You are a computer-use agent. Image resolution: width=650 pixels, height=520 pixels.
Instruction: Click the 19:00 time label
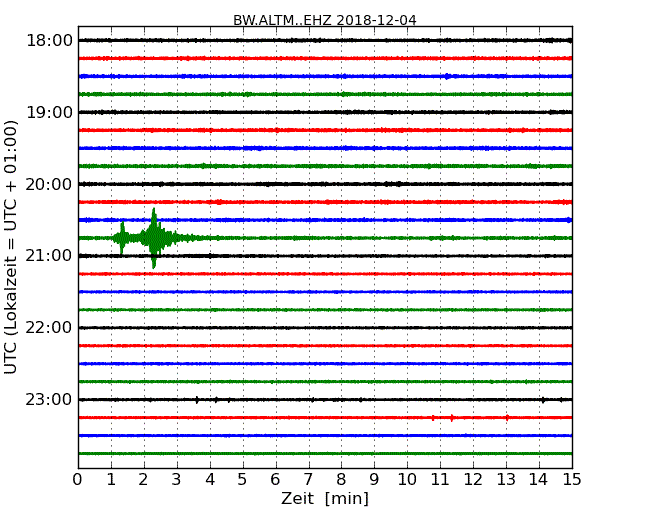click(49, 112)
